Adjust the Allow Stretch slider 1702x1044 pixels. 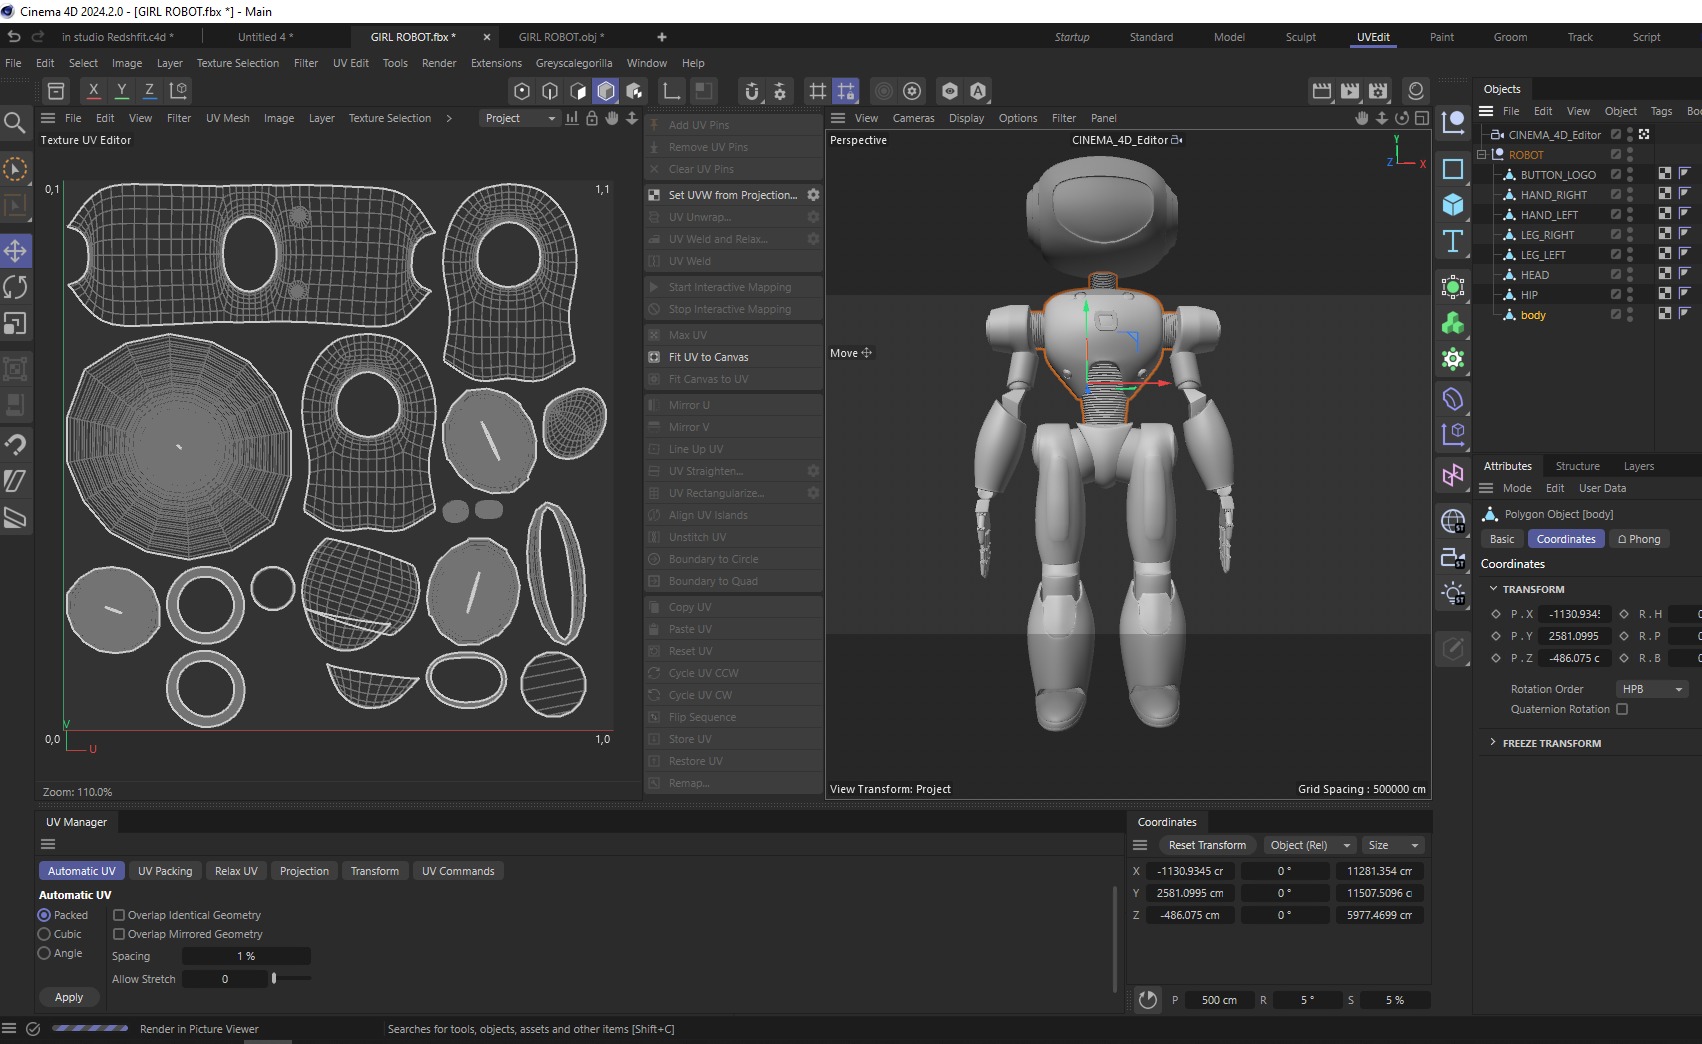pyautogui.click(x=274, y=979)
